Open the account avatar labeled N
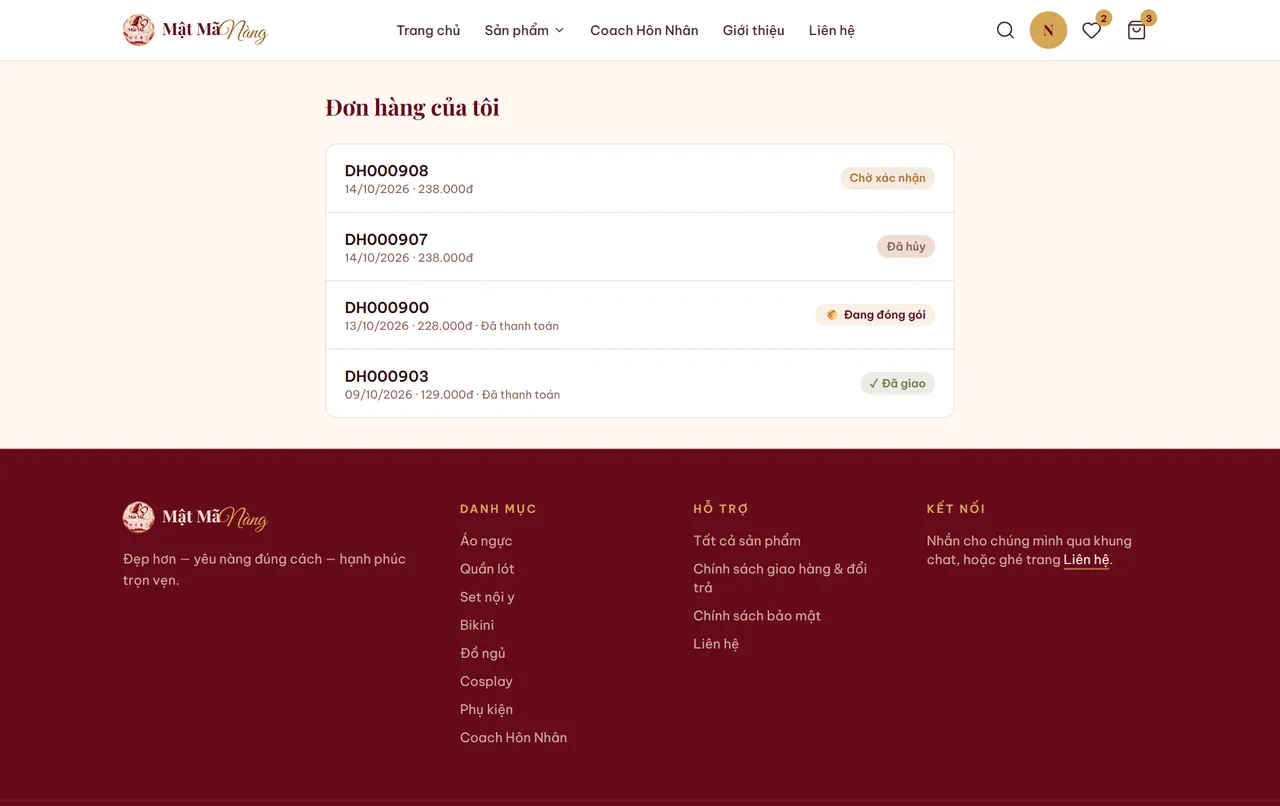 1048,30
